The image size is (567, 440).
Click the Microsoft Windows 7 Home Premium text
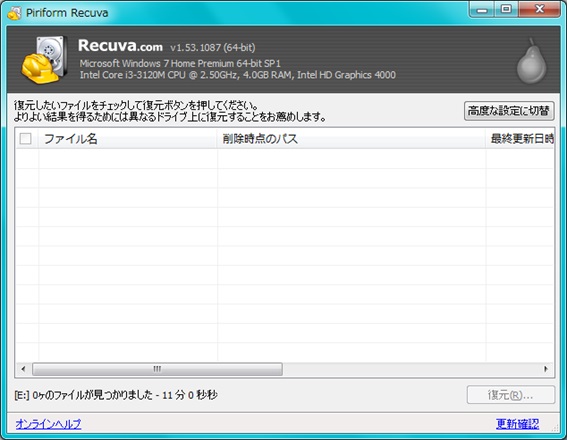click(x=180, y=64)
